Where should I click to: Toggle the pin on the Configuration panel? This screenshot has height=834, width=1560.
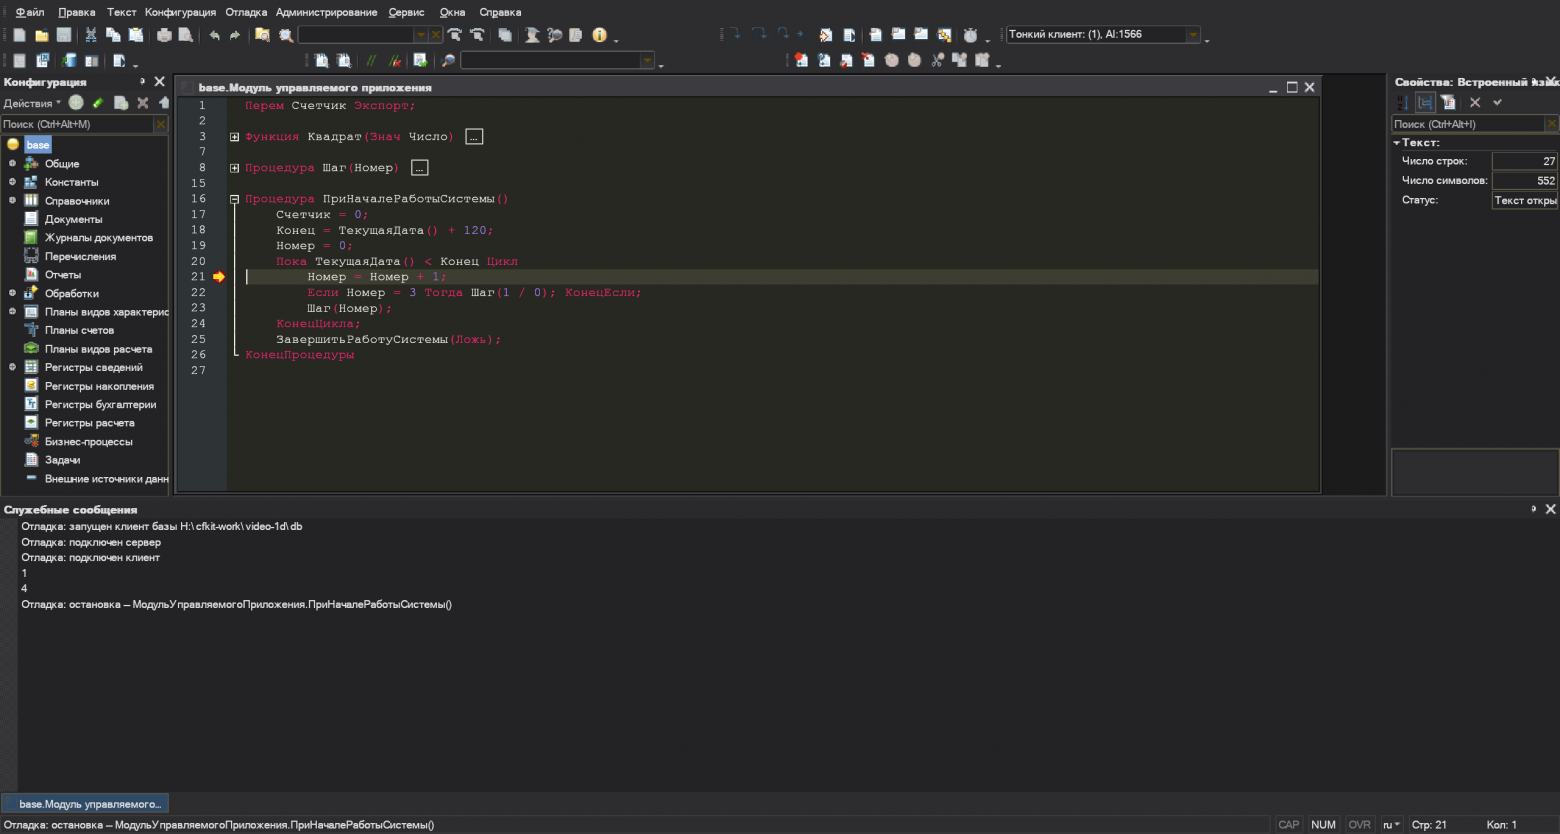tap(142, 82)
